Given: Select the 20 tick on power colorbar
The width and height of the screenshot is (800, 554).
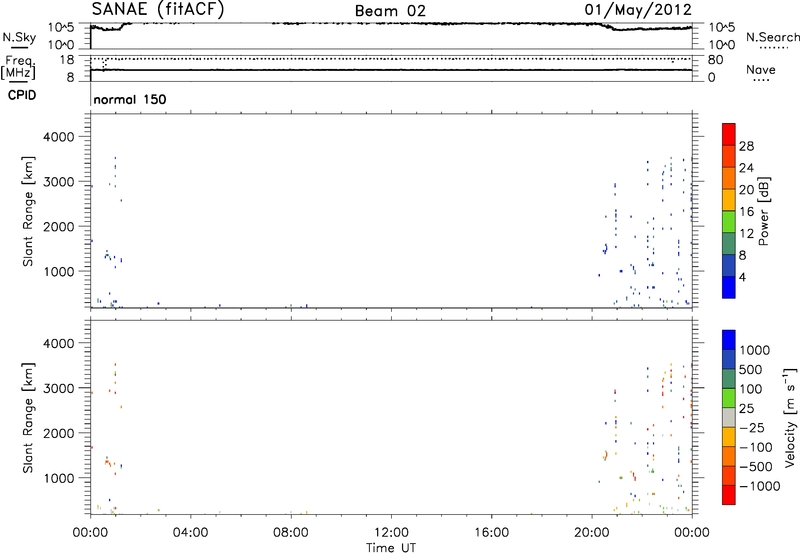Looking at the screenshot, I should coord(746,190).
